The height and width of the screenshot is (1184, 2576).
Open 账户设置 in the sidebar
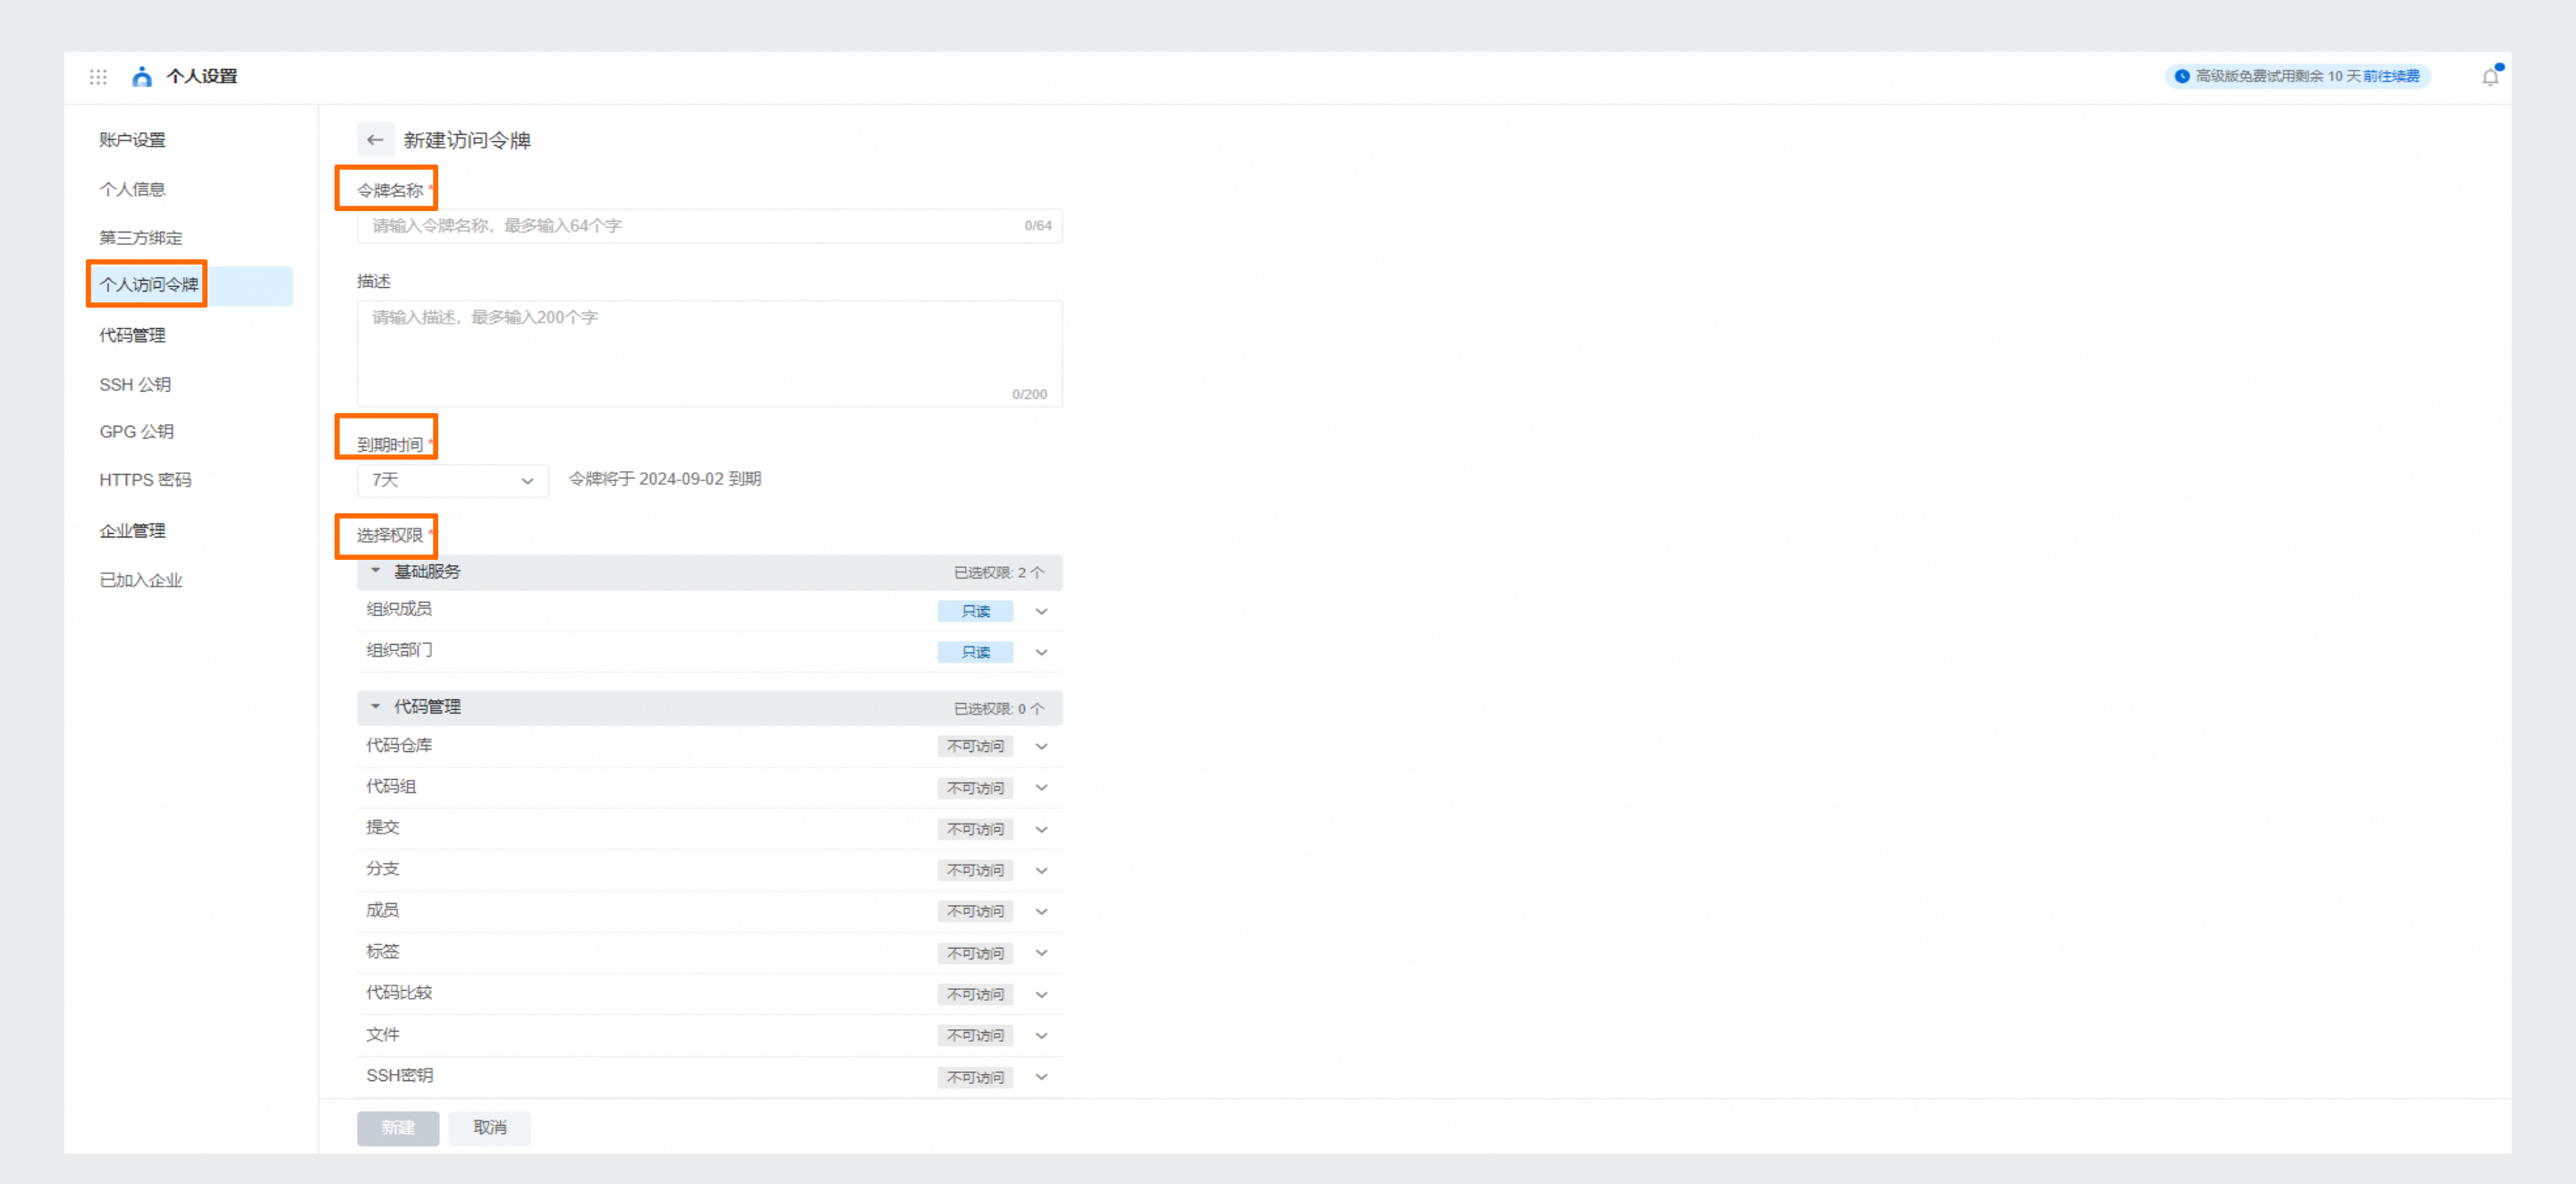[x=132, y=140]
